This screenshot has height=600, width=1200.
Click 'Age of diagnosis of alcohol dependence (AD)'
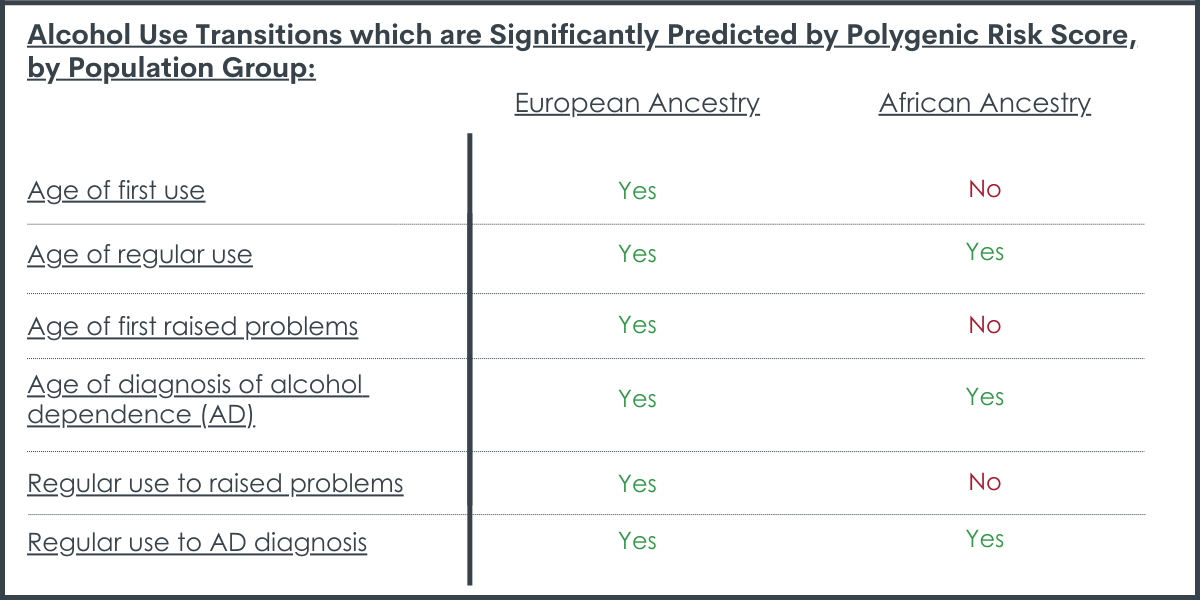[198, 400]
